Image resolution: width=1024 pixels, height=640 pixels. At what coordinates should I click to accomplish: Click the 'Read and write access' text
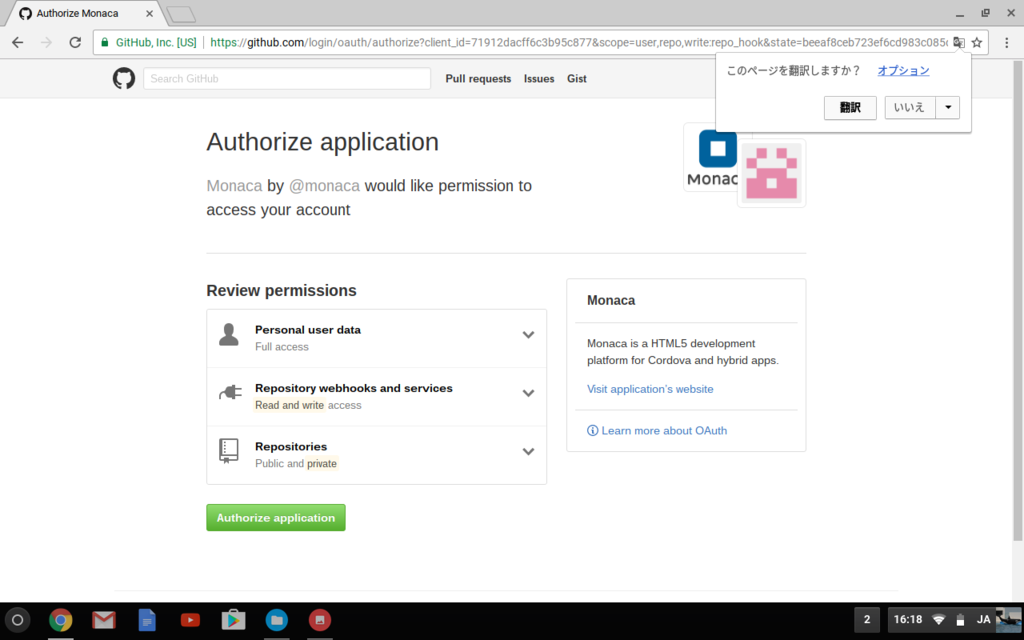tap(308, 406)
